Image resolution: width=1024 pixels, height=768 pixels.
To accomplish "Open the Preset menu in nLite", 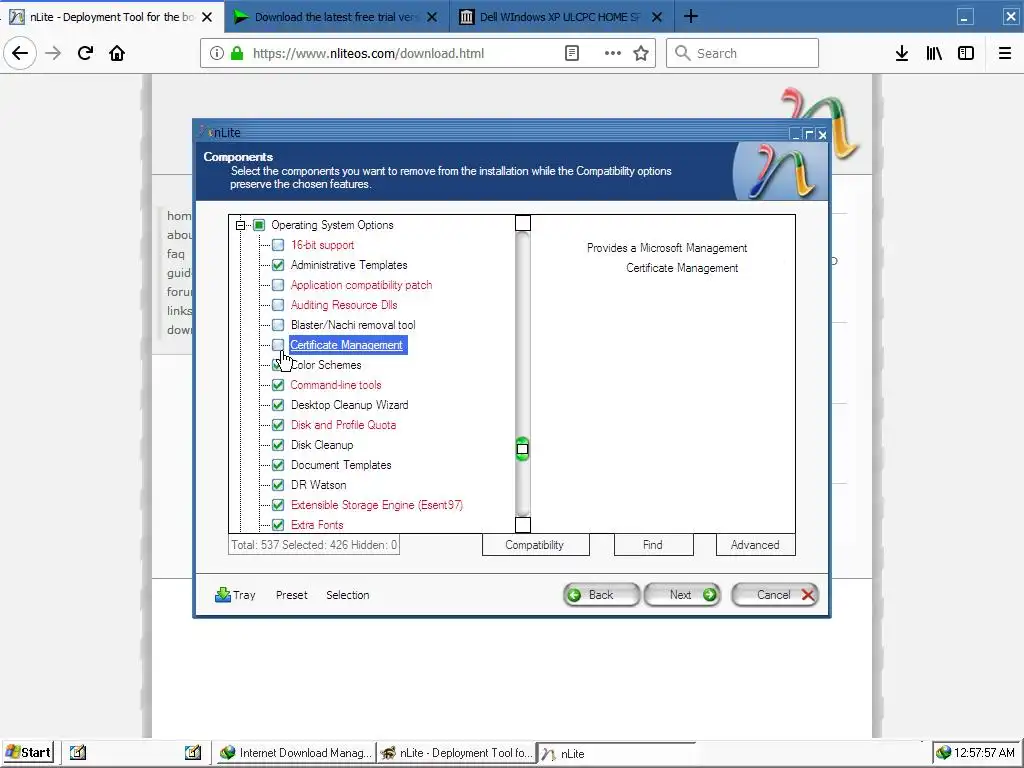I will (x=291, y=595).
